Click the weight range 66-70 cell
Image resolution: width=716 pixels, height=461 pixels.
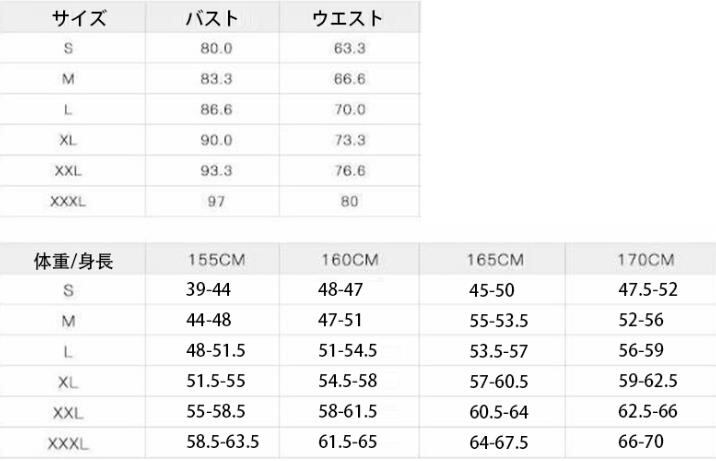point(641,440)
